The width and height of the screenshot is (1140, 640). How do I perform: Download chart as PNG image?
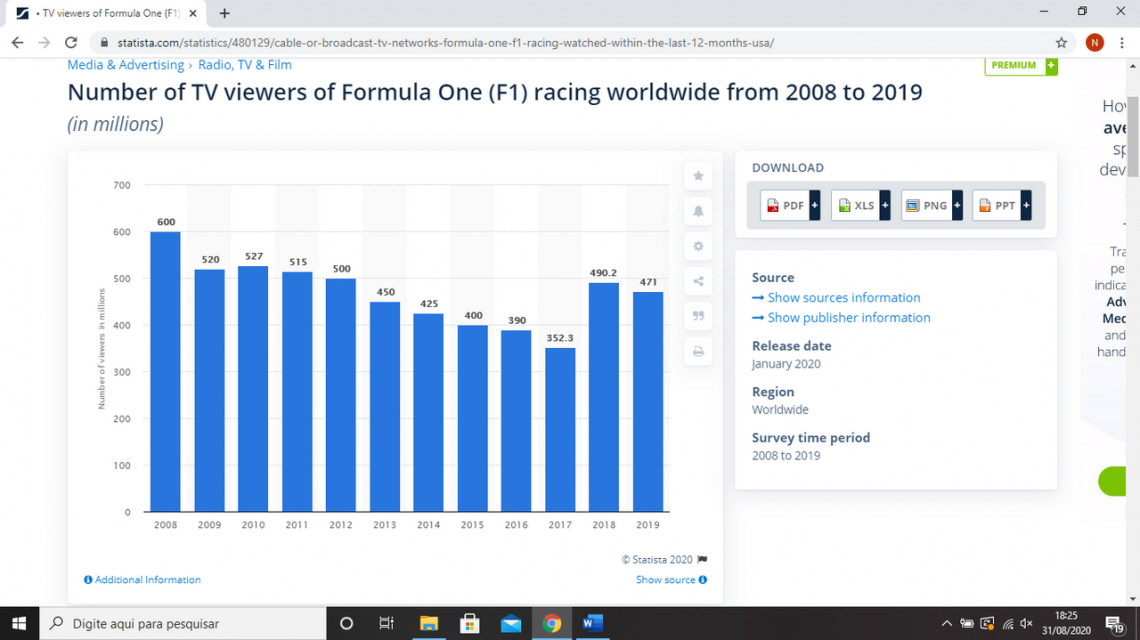point(931,205)
